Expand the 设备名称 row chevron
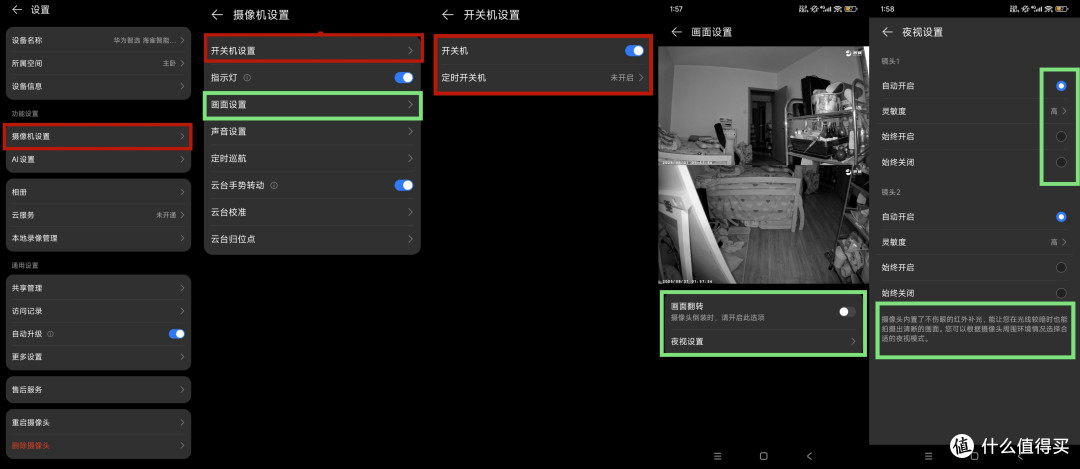Screen dimensions: 1080x469 point(182,41)
